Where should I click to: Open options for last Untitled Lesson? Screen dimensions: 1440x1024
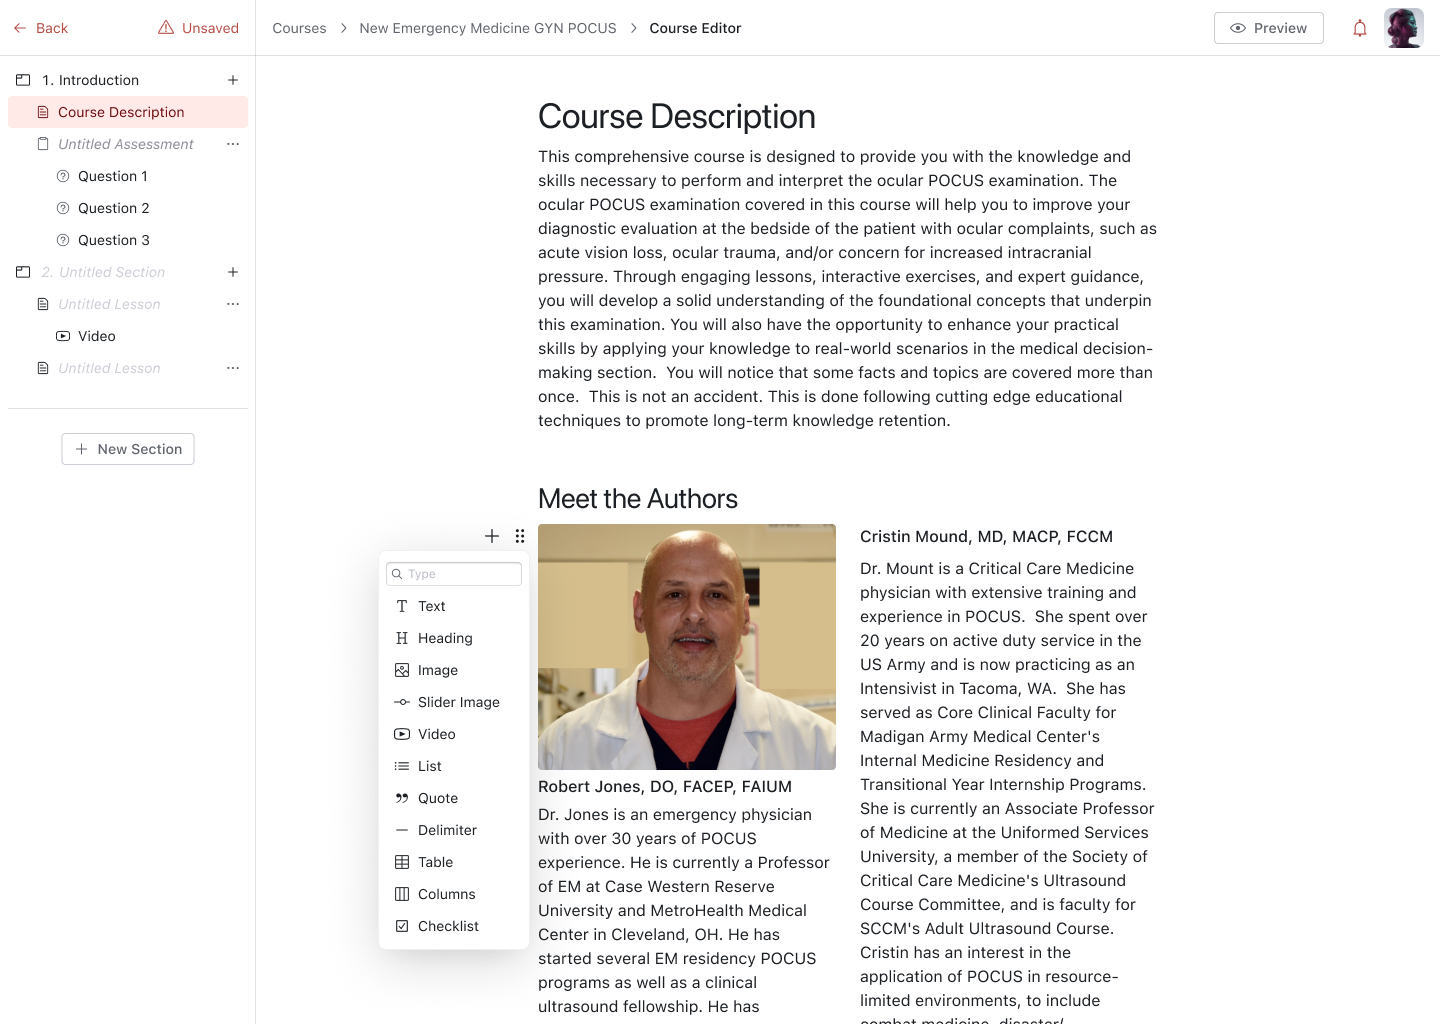click(x=233, y=368)
